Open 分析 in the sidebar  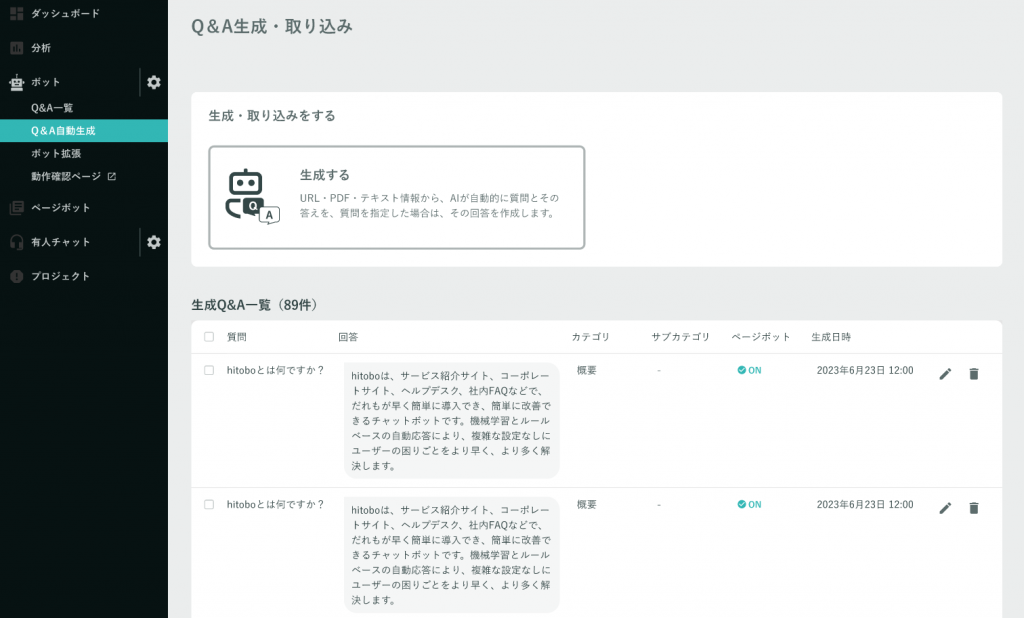(x=40, y=48)
